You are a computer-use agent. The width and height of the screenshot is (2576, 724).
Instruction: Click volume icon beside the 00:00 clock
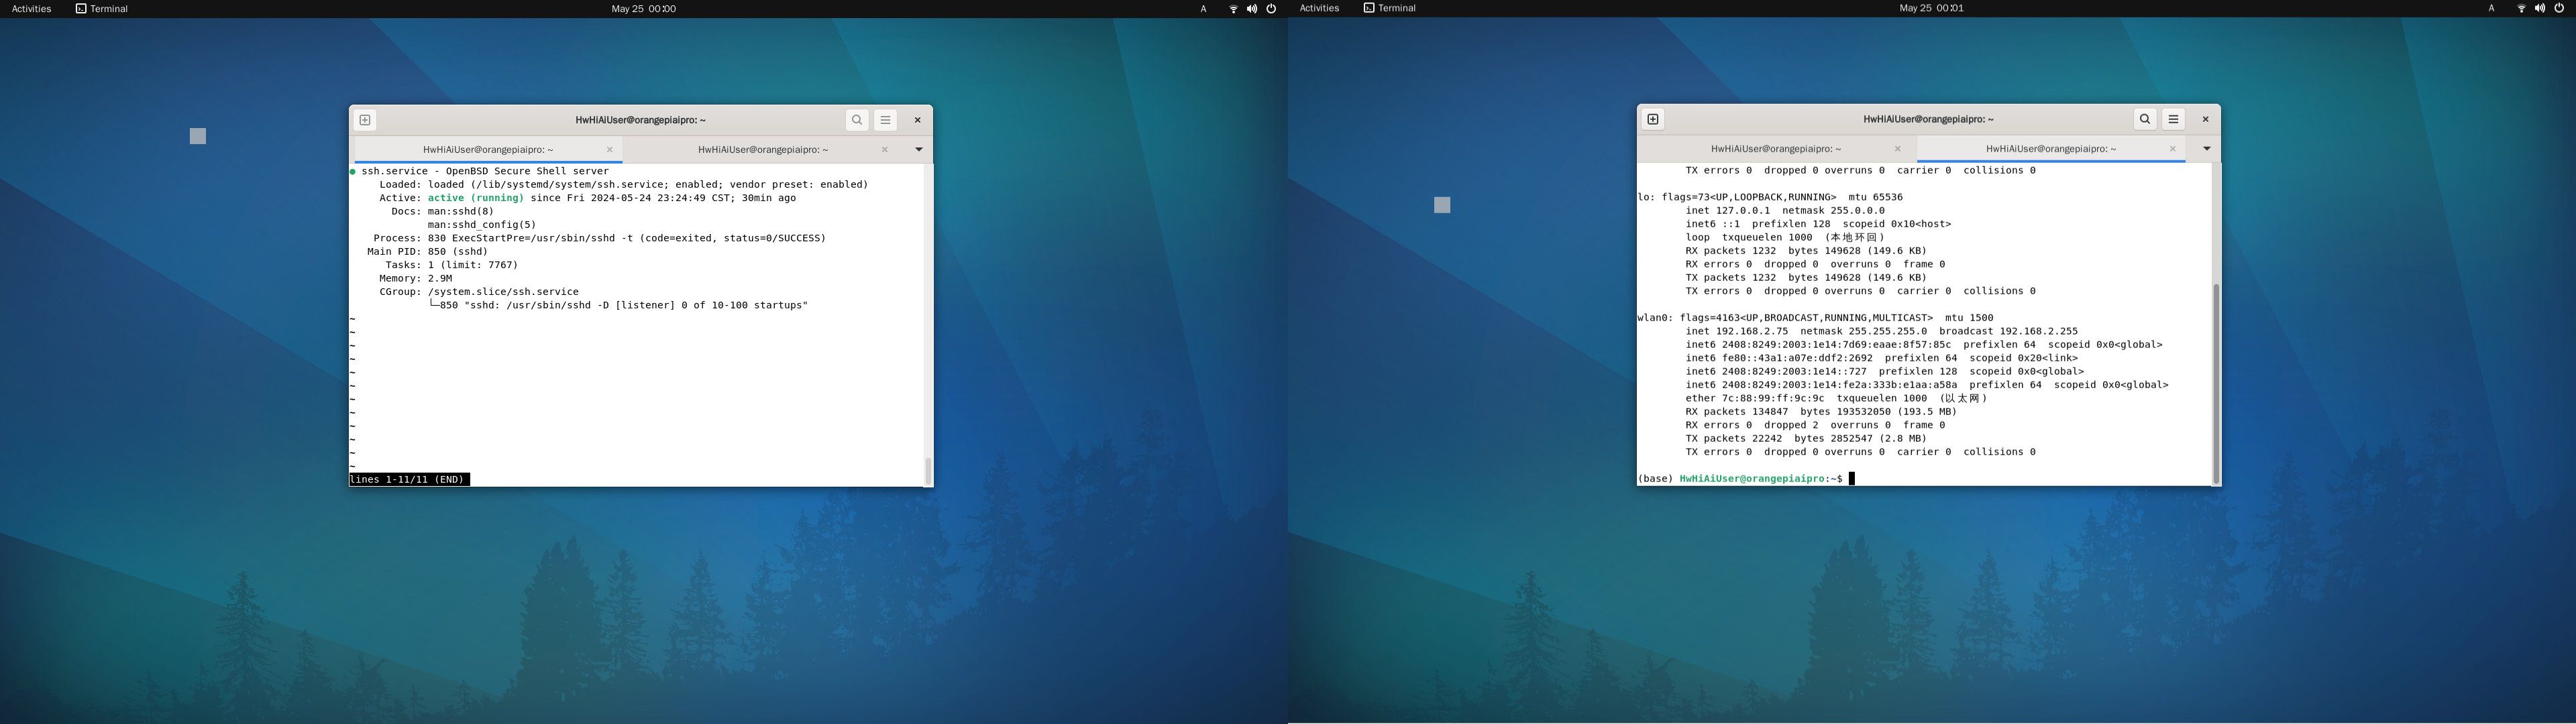tap(1252, 9)
